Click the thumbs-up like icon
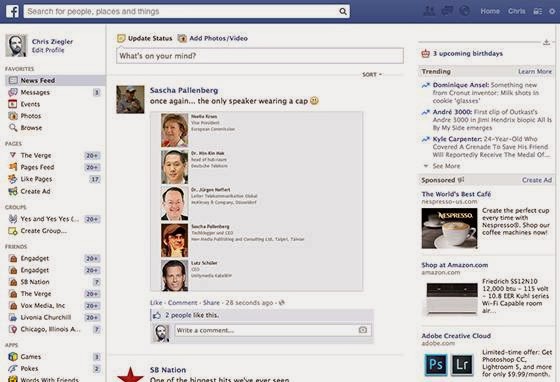 (x=157, y=315)
